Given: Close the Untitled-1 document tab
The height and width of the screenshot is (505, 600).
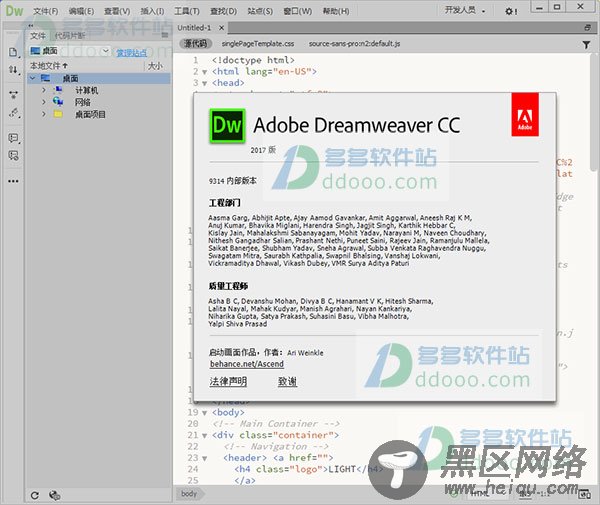Looking at the screenshot, I should [x=221, y=28].
